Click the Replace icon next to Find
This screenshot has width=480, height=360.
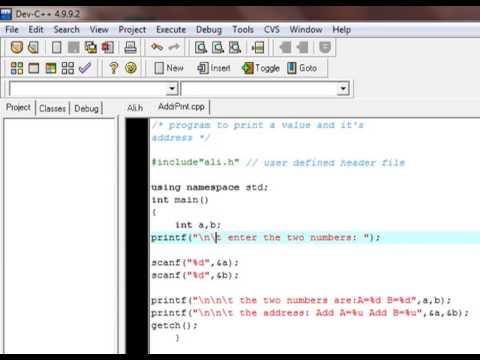point(218,47)
